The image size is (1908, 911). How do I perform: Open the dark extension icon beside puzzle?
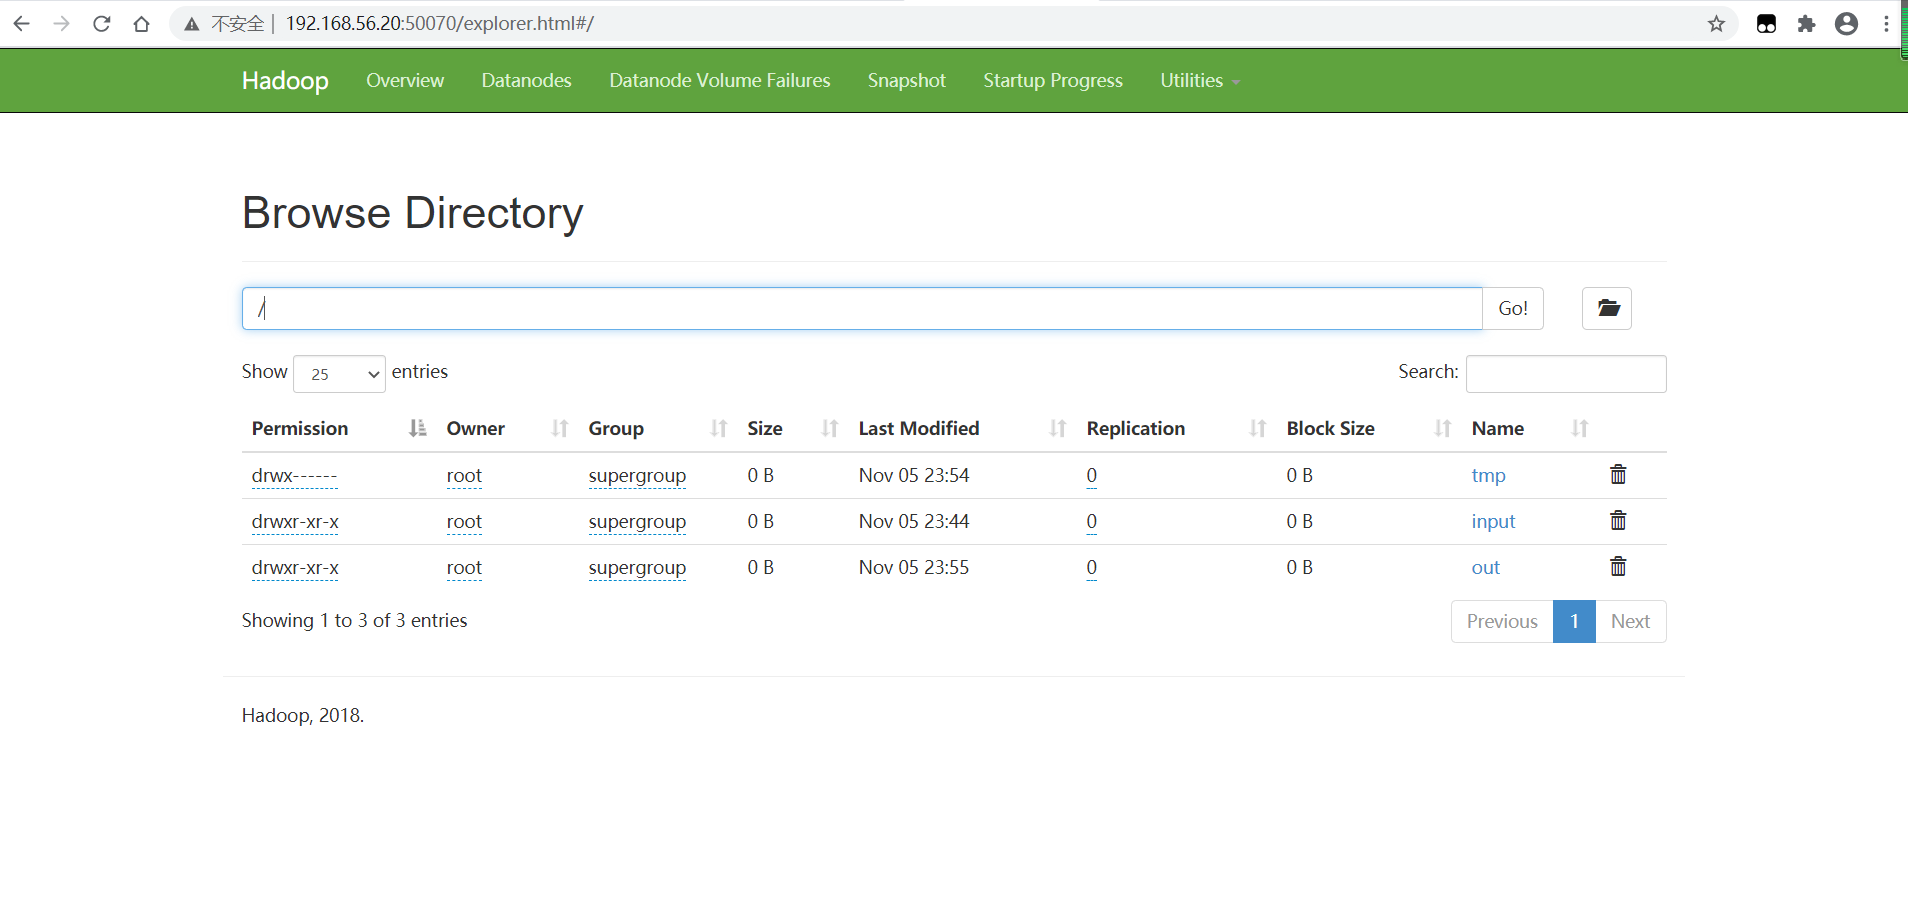pos(1766,23)
